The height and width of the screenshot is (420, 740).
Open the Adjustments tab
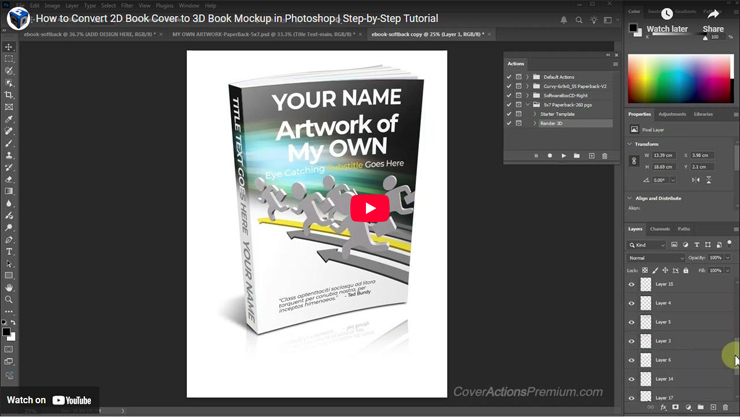coord(672,114)
